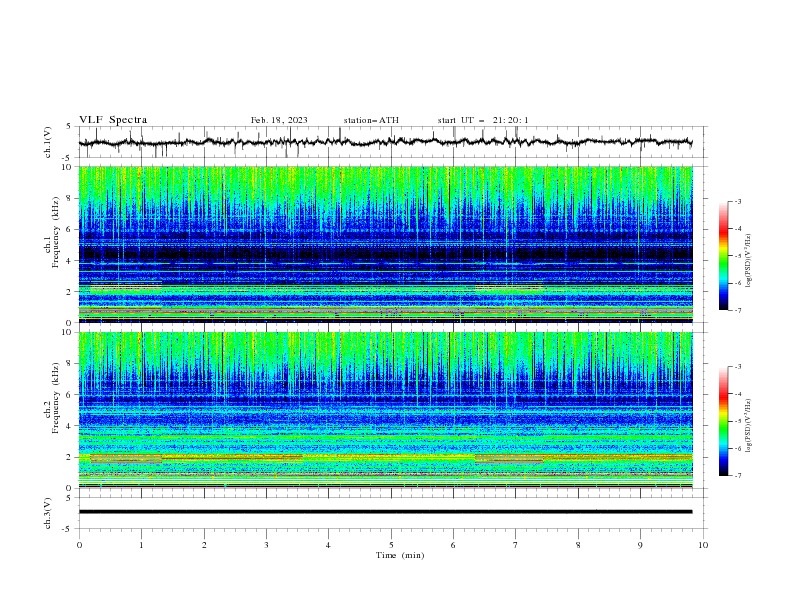The width and height of the screenshot is (792, 612).
Task: Click the ch.1 voltage waveform trace
Action: coord(385,142)
